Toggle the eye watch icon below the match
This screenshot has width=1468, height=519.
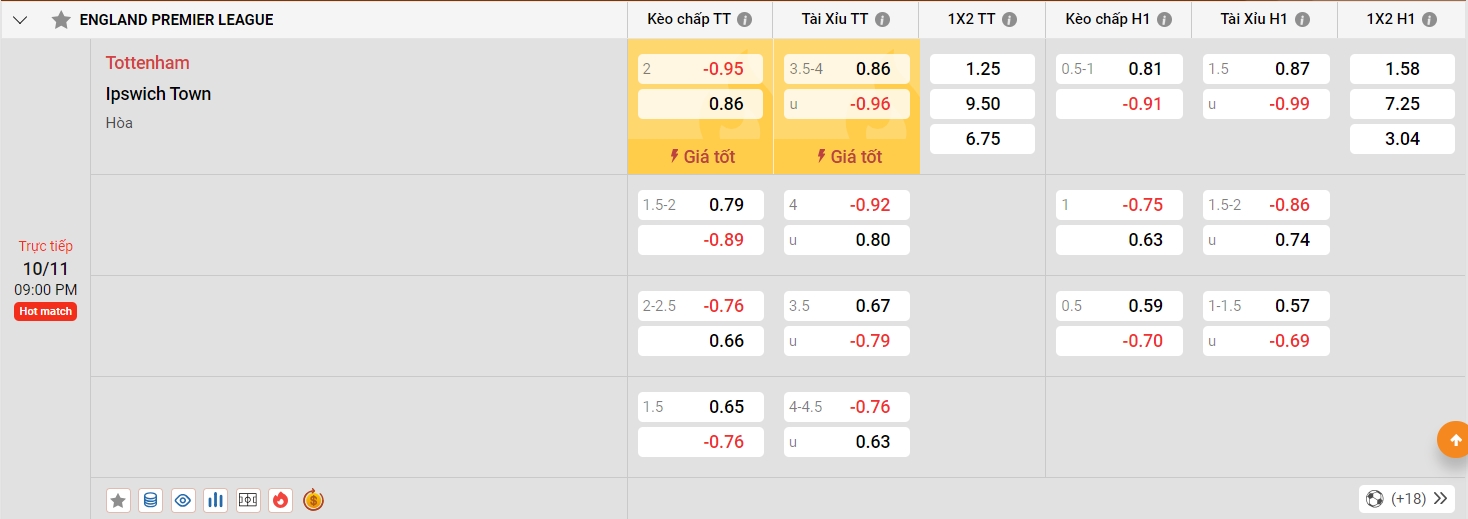pos(183,500)
